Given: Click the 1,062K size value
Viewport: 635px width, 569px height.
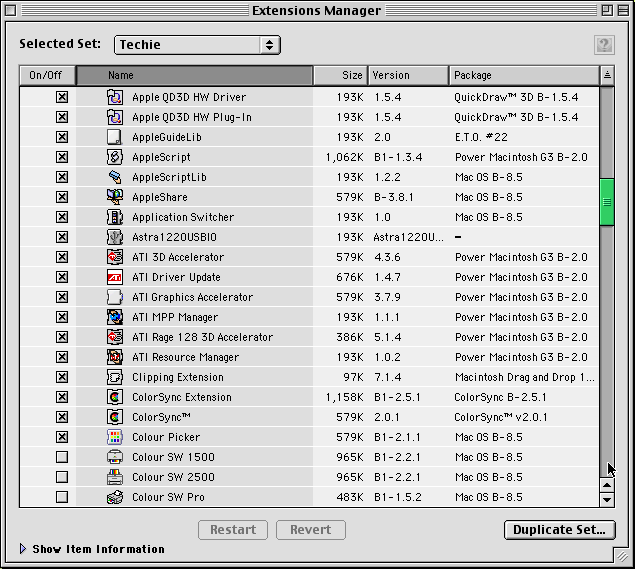Looking at the screenshot, I should tap(345, 157).
